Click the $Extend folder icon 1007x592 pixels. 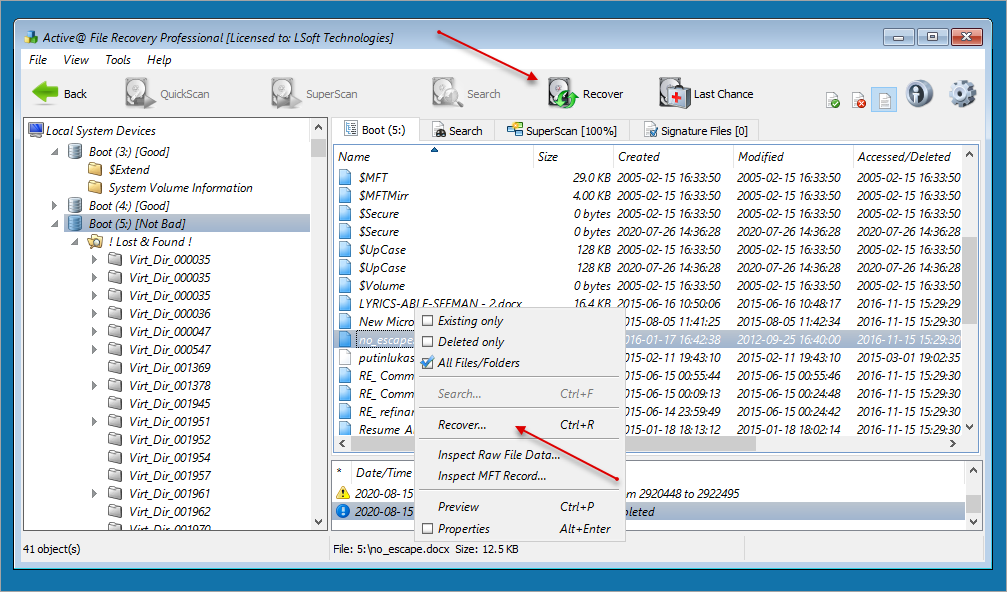pyautogui.click(x=95, y=170)
